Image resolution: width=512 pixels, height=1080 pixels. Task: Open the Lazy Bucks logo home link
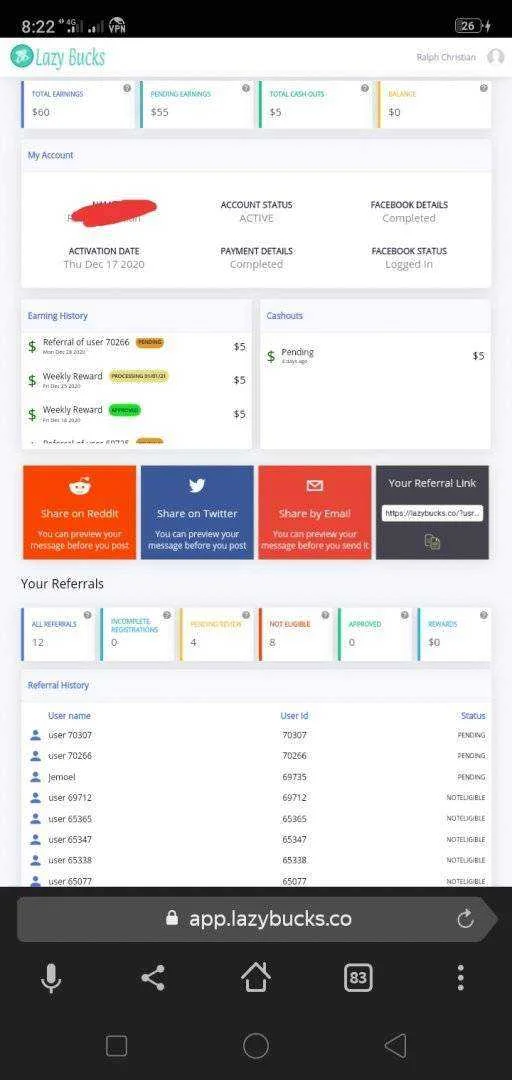(58, 56)
